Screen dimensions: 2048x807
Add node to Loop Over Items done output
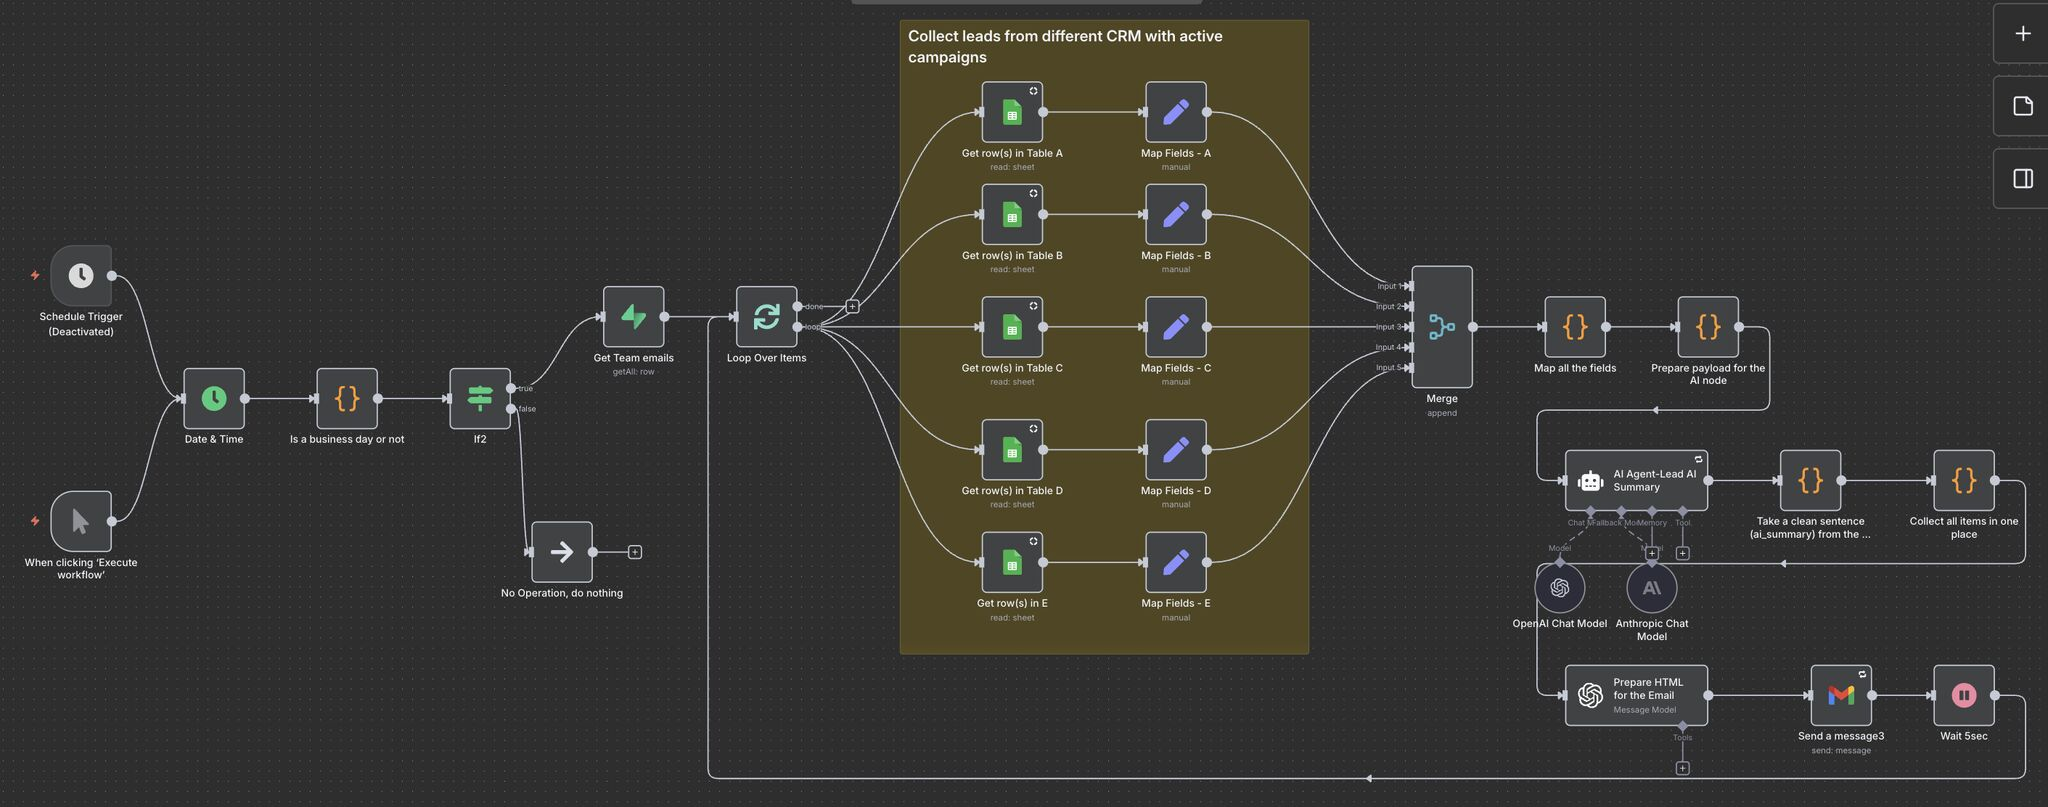coord(852,306)
